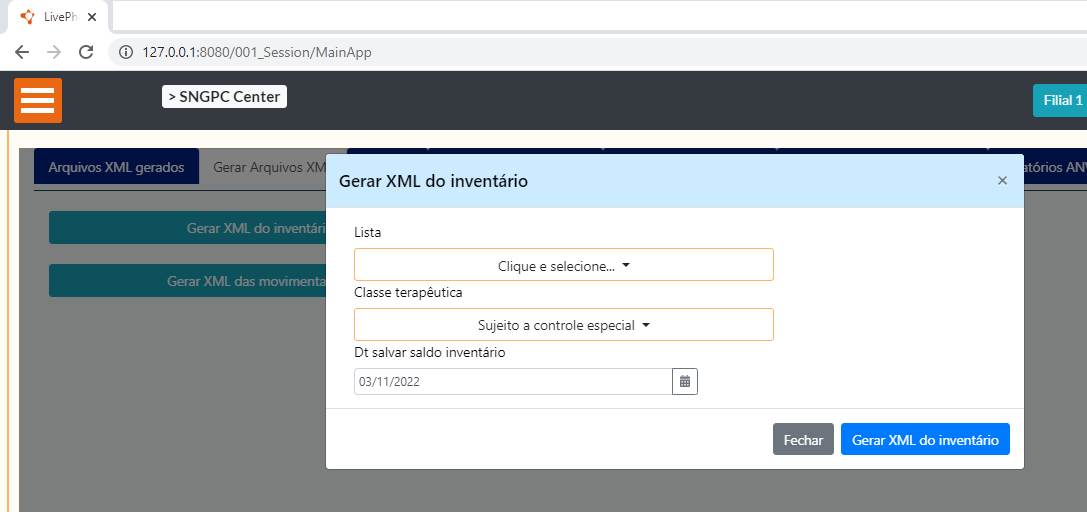This screenshot has width=1087, height=512.
Task: Close the LivePh browser tab
Action: [x=92, y=17]
